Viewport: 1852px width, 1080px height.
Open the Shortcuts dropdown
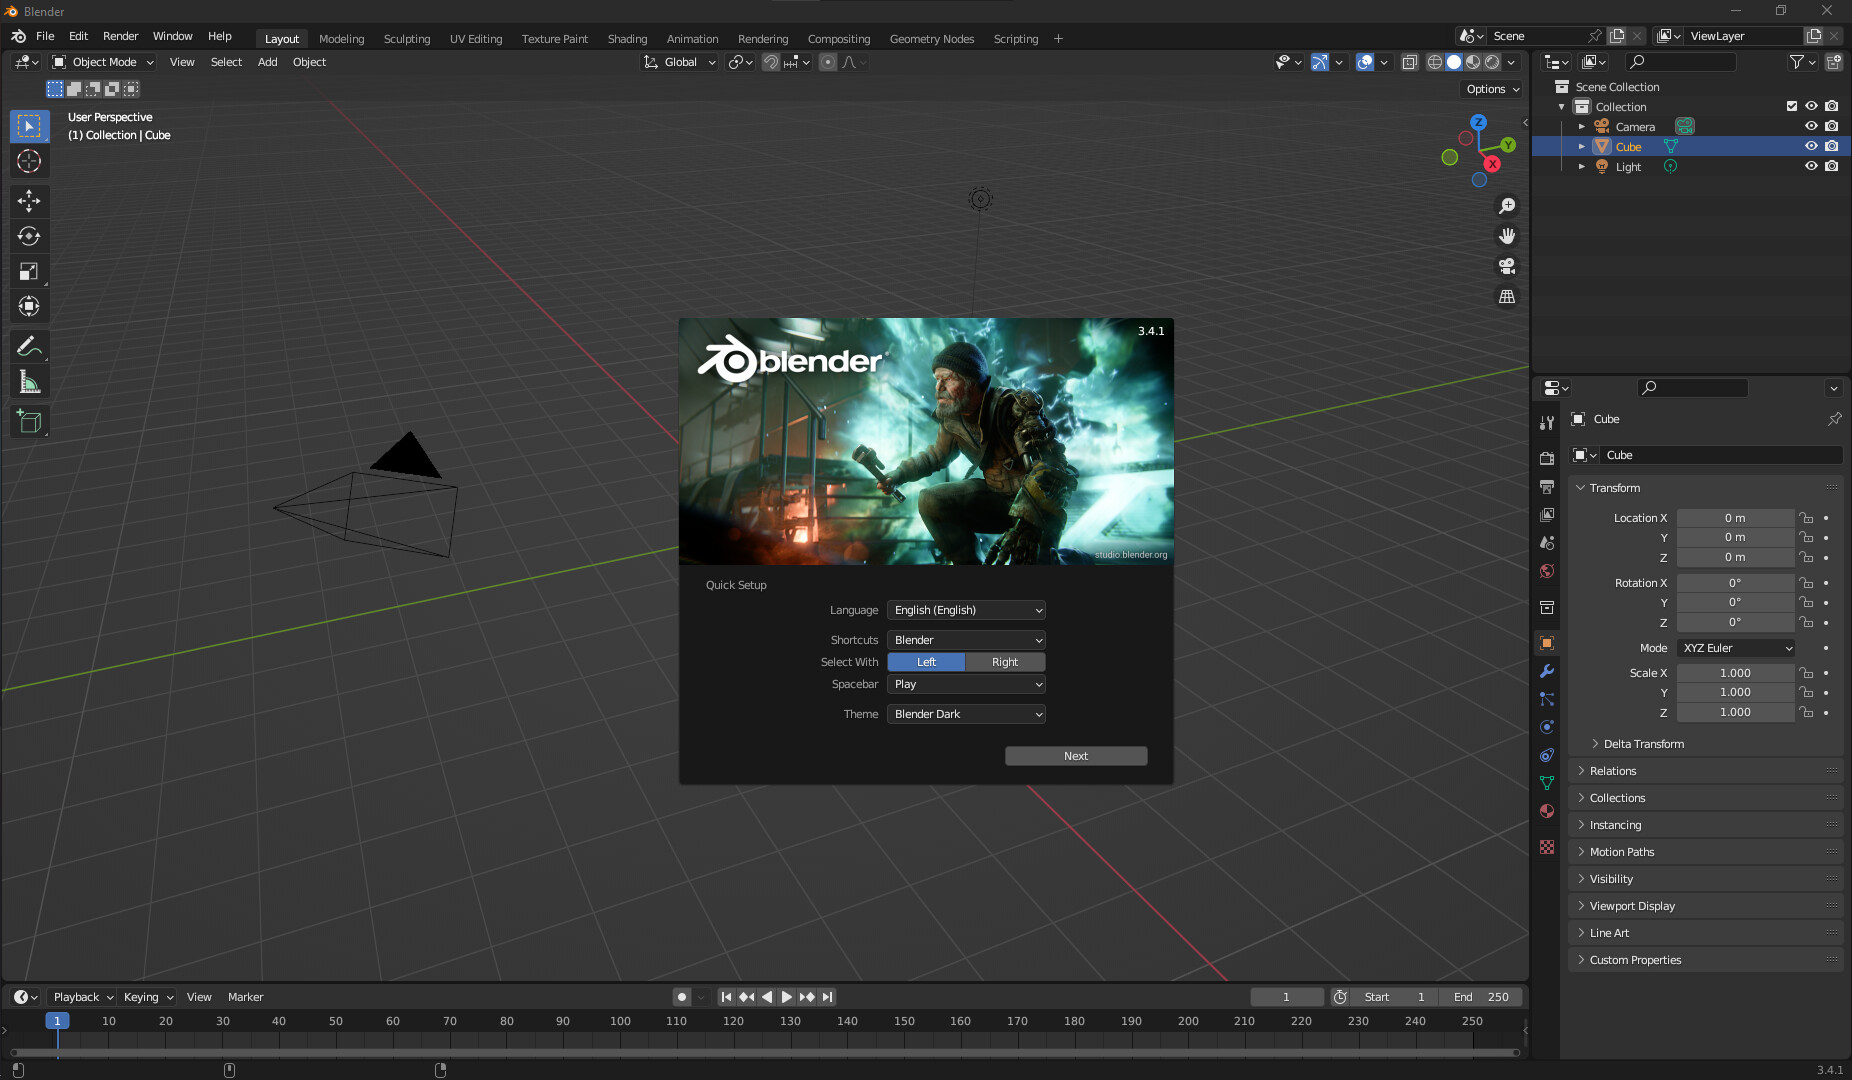pyautogui.click(x=965, y=639)
